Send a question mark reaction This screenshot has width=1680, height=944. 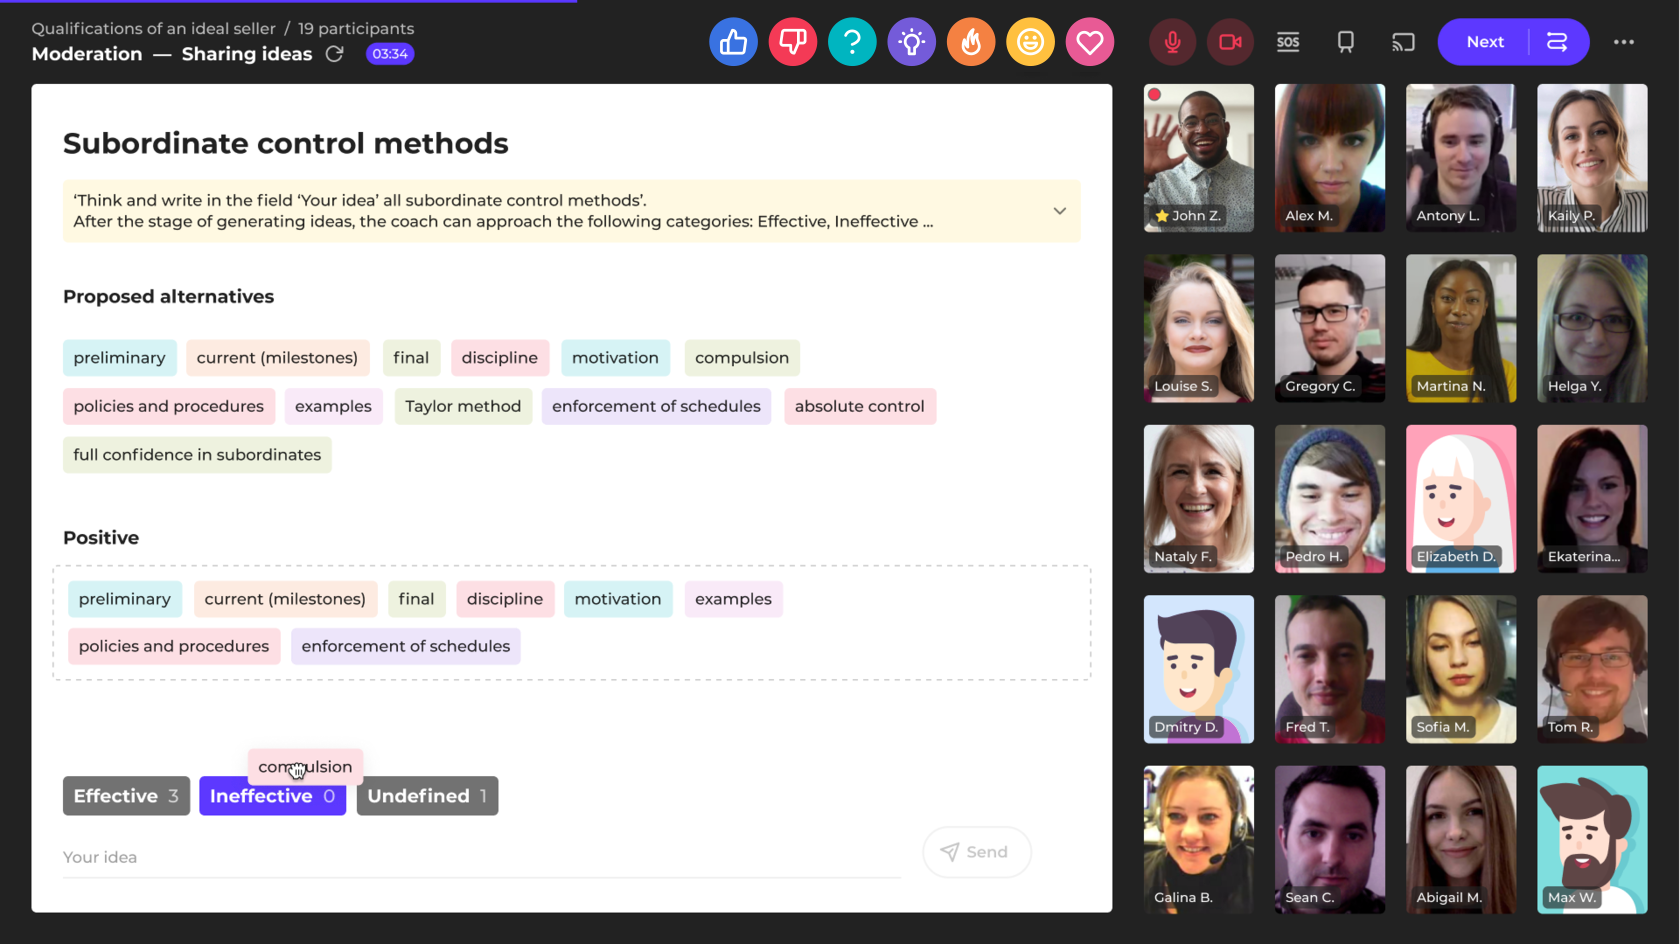click(x=852, y=42)
